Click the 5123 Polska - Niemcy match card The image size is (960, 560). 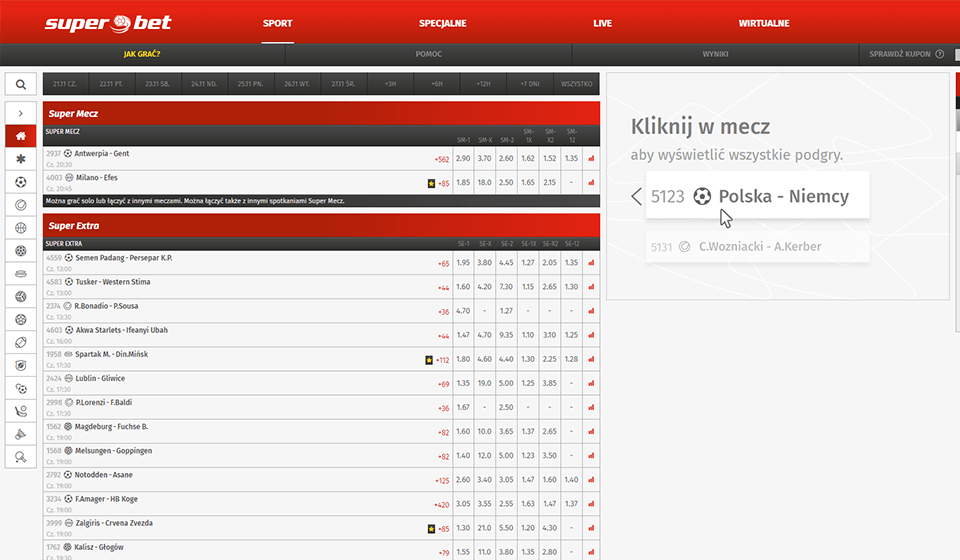coord(757,195)
